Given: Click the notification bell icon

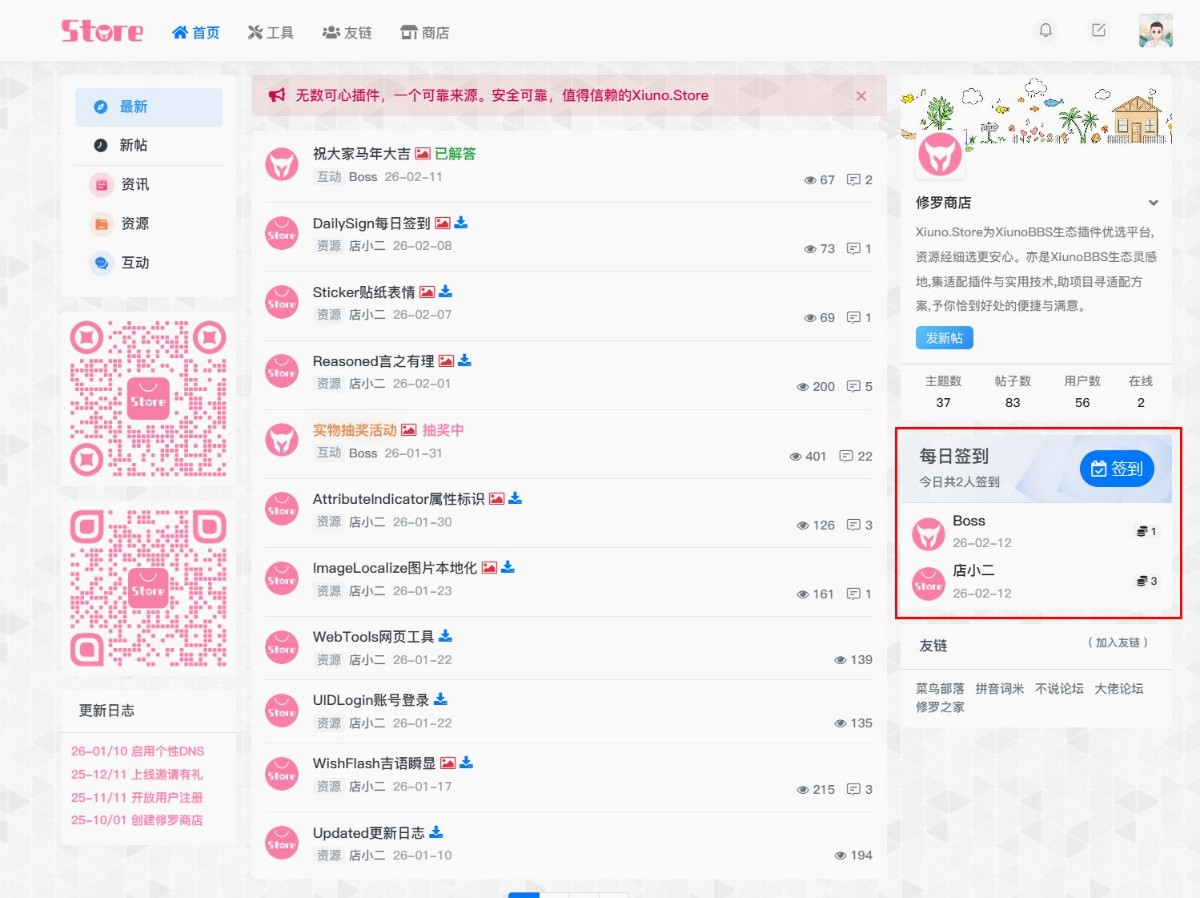Looking at the screenshot, I should point(1046,30).
